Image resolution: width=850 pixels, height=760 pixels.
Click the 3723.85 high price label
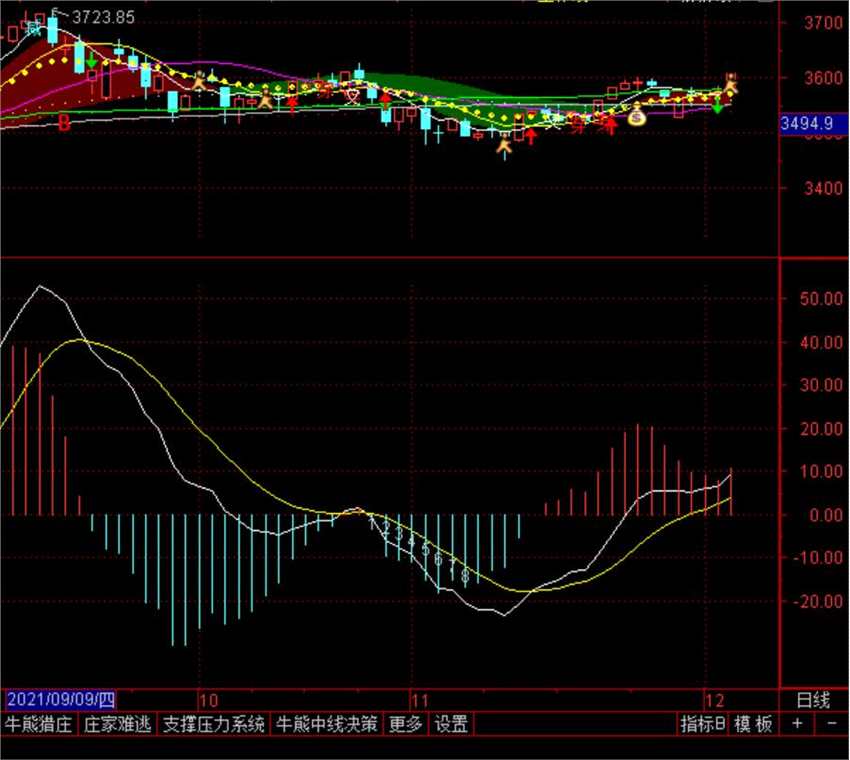103,17
